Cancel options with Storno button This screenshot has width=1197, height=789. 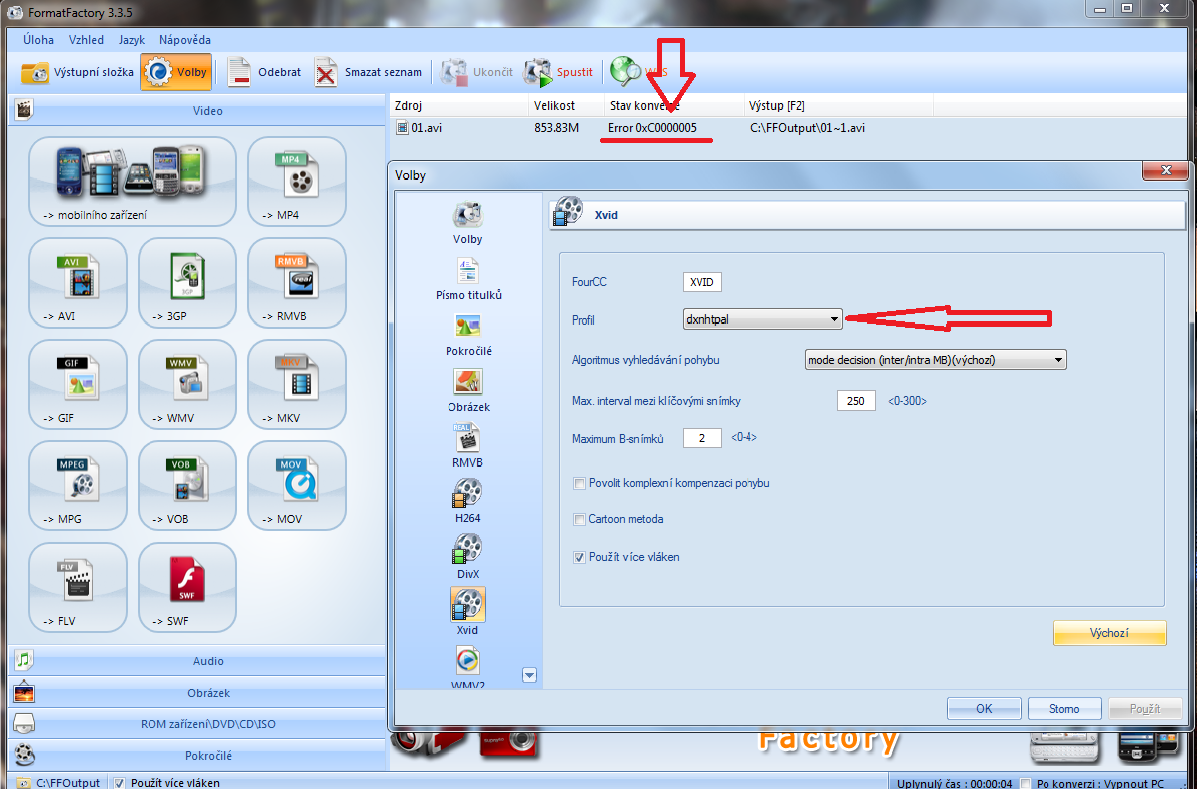click(1064, 709)
